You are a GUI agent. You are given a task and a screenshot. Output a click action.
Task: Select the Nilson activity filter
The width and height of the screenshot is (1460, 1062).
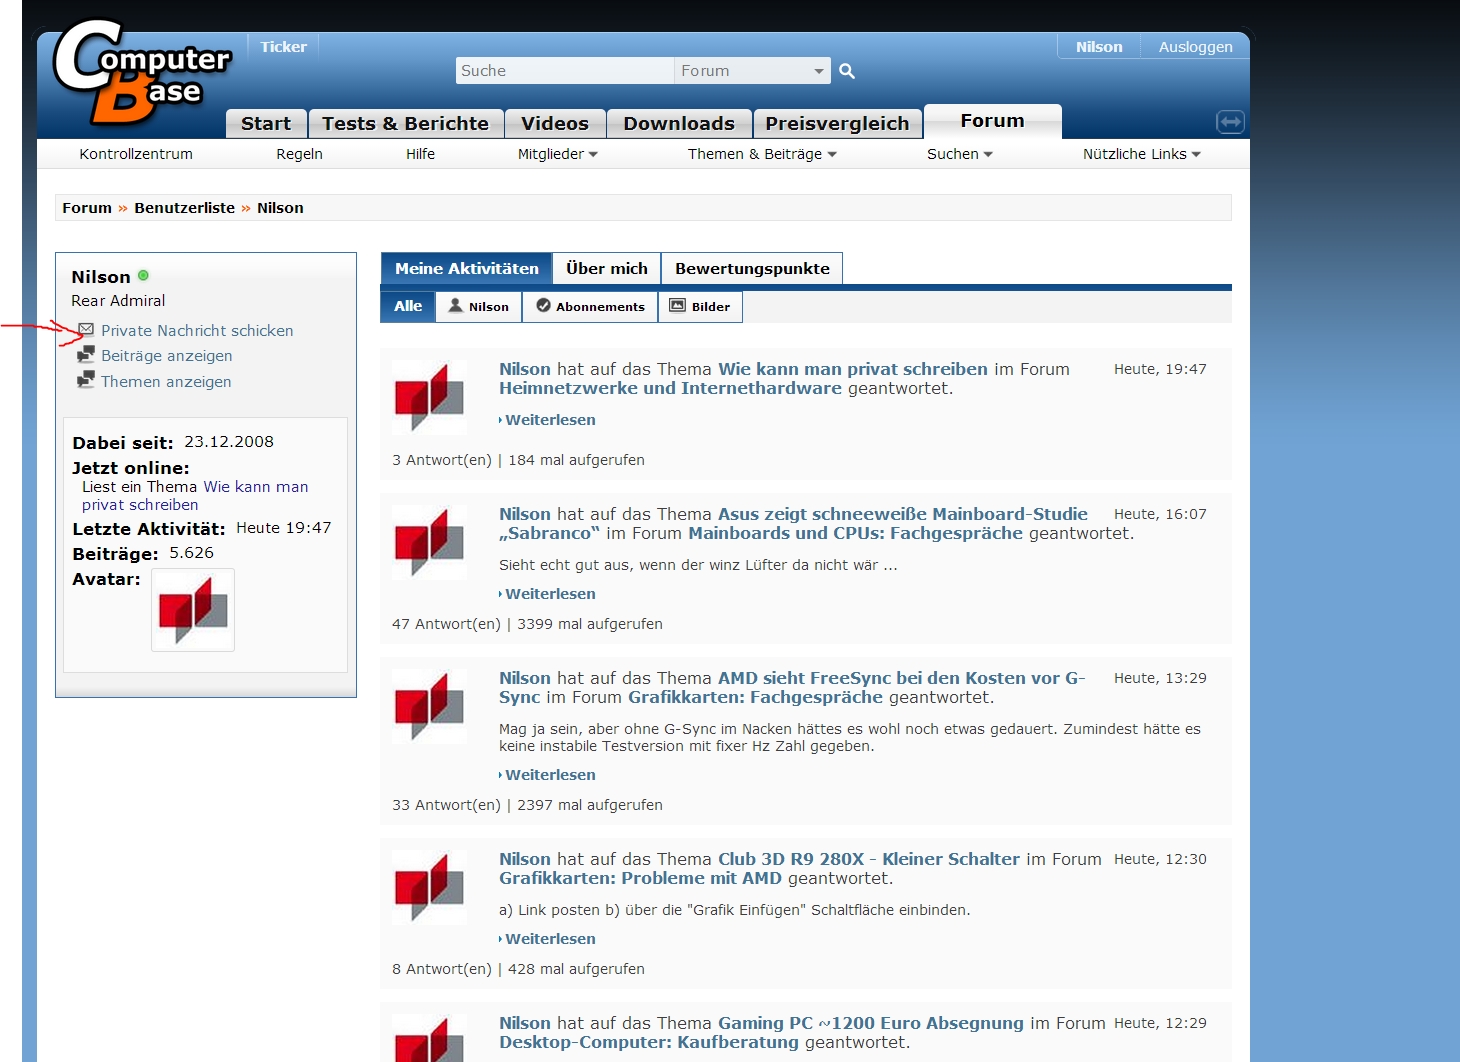click(479, 306)
